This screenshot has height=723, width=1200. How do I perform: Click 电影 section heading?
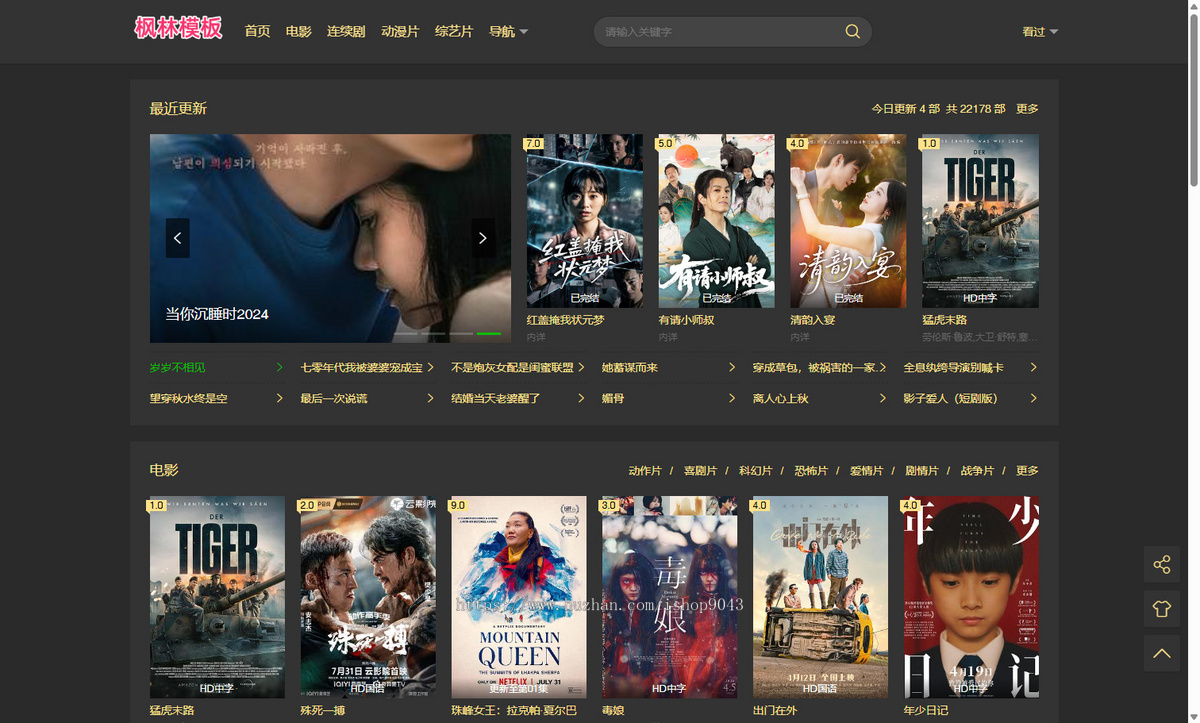pyautogui.click(x=164, y=470)
